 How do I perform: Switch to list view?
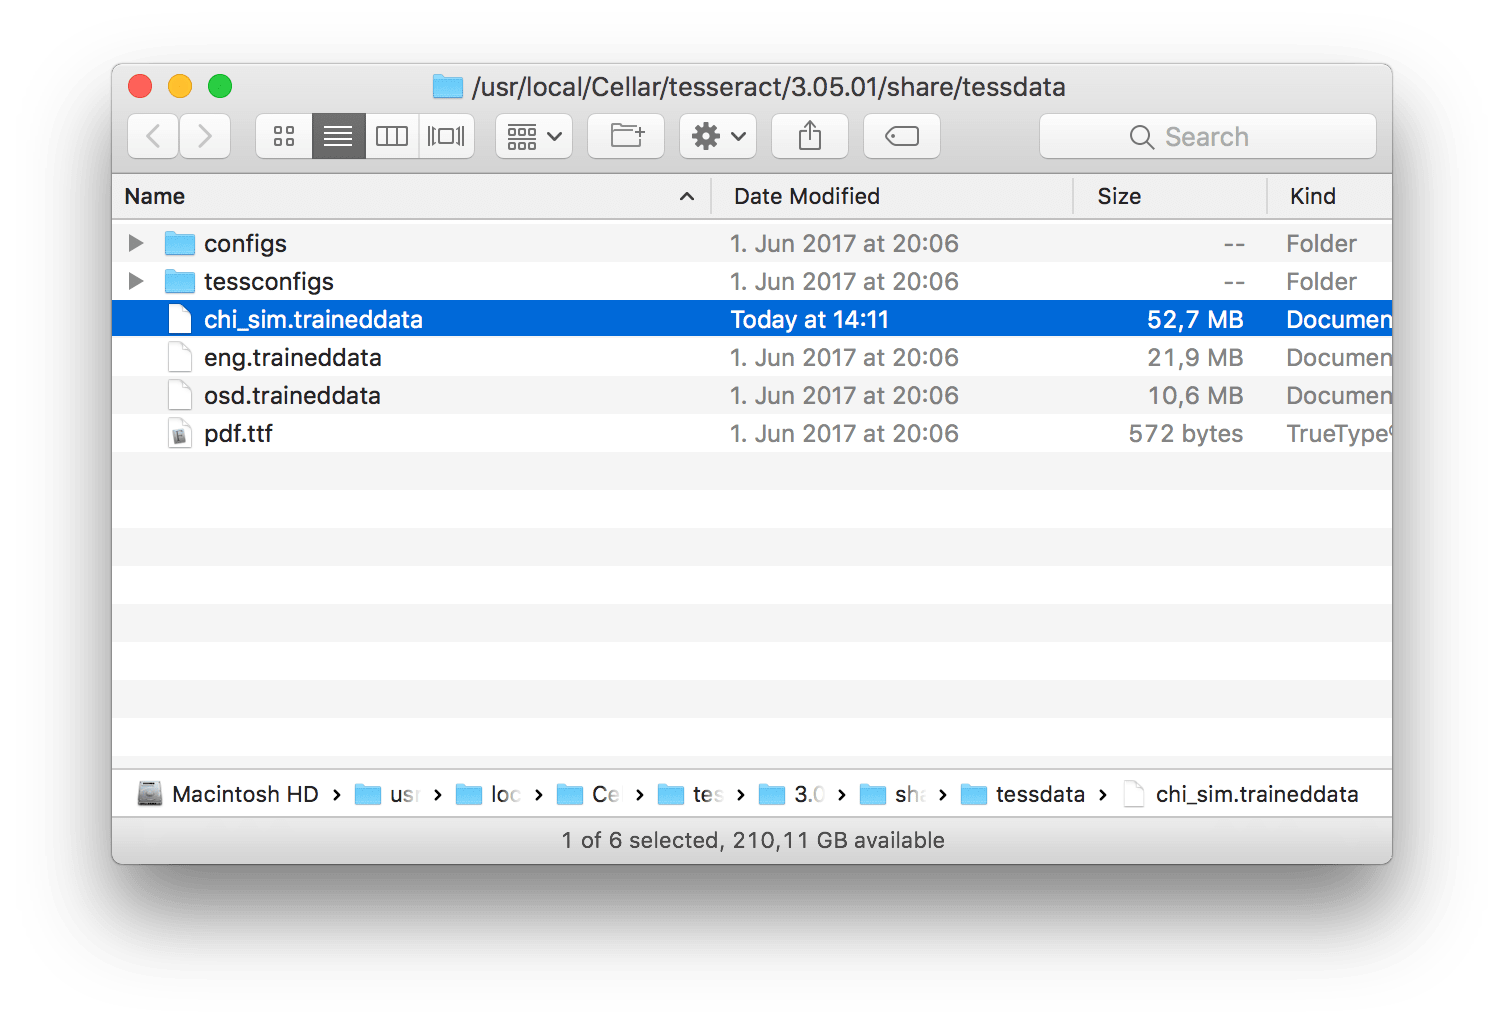338,136
